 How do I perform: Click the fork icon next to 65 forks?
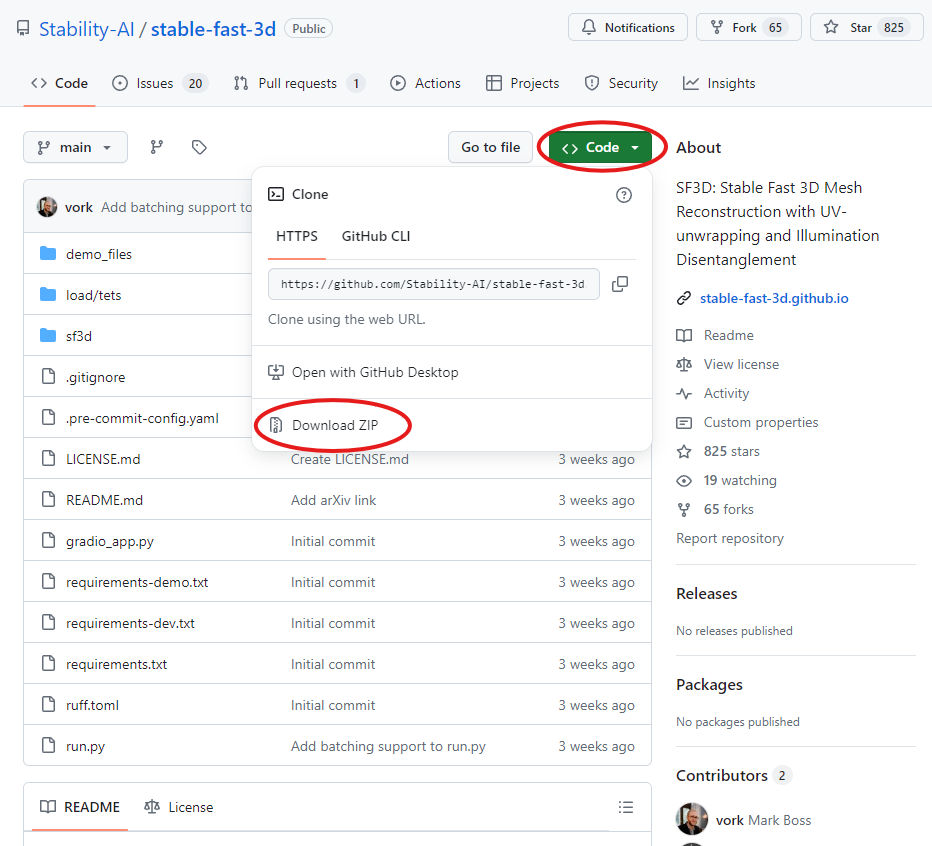684,510
